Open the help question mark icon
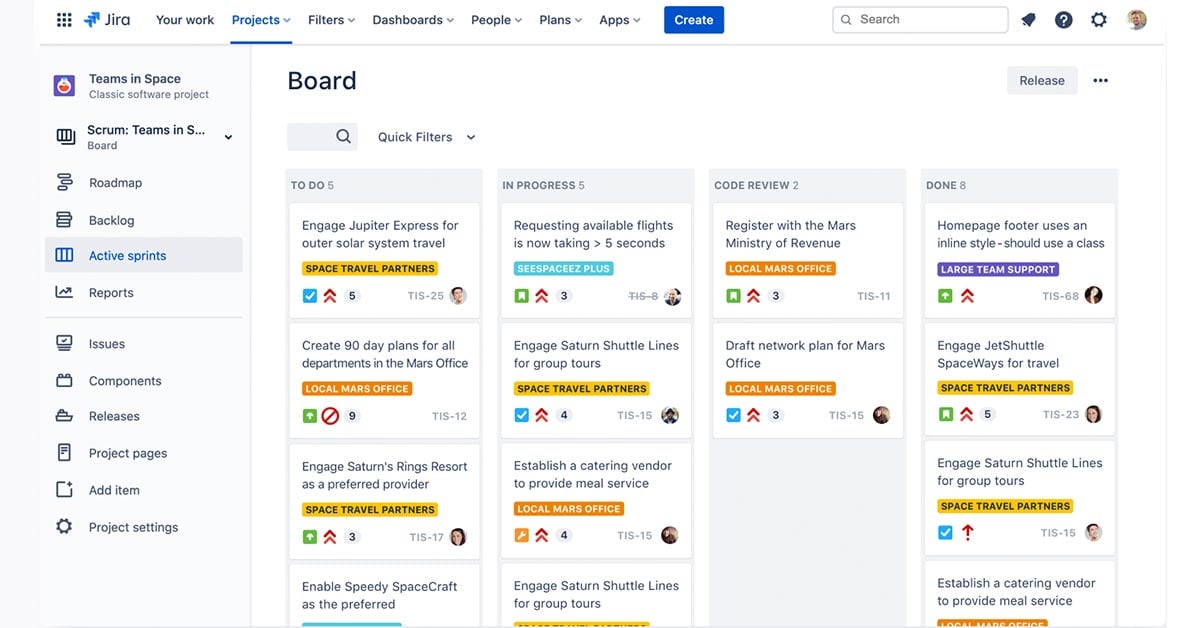 (1063, 20)
